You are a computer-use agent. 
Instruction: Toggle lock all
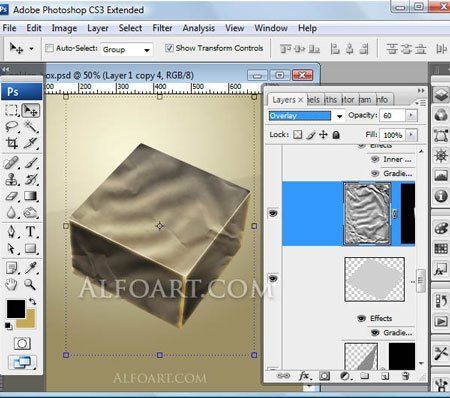click(336, 135)
